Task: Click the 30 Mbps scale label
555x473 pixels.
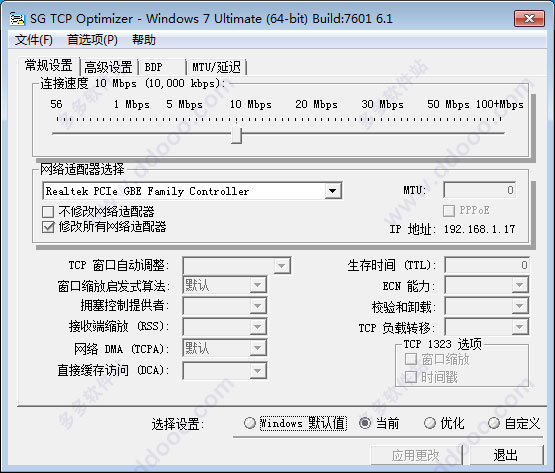Action: click(x=382, y=104)
